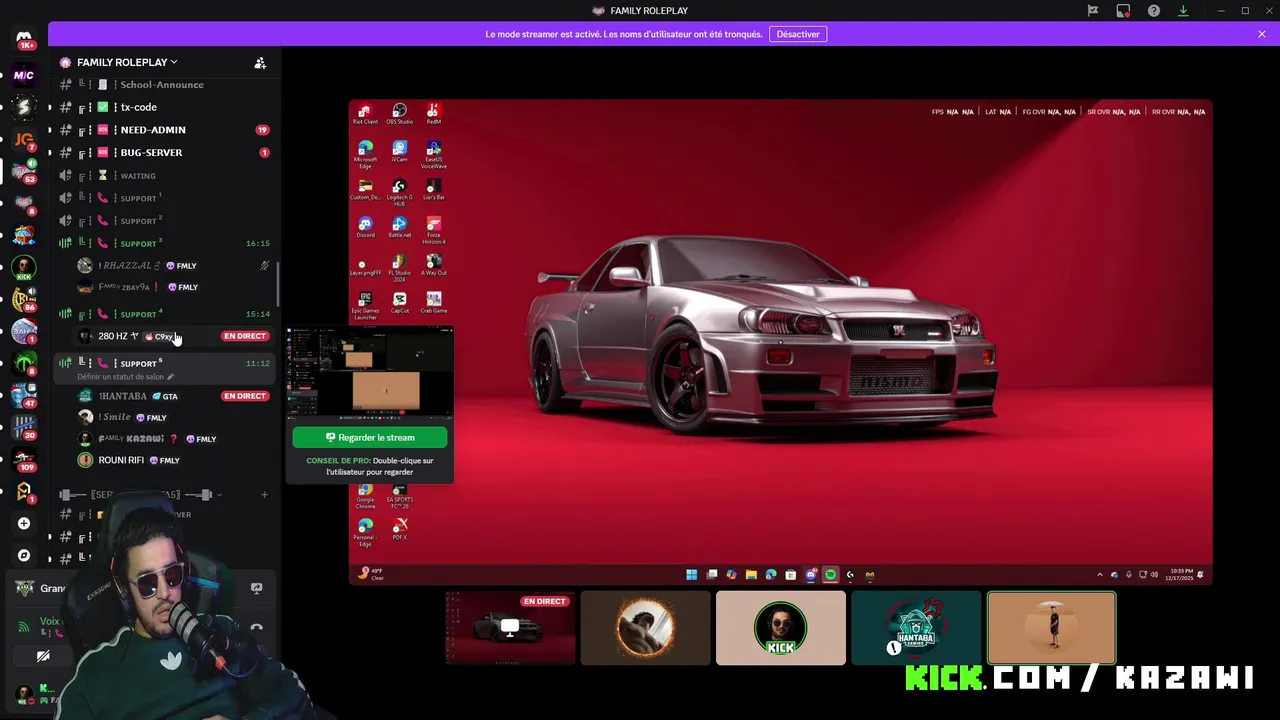1280x720 pixels.
Task: Click the green download update icon
Action: click(1183, 11)
